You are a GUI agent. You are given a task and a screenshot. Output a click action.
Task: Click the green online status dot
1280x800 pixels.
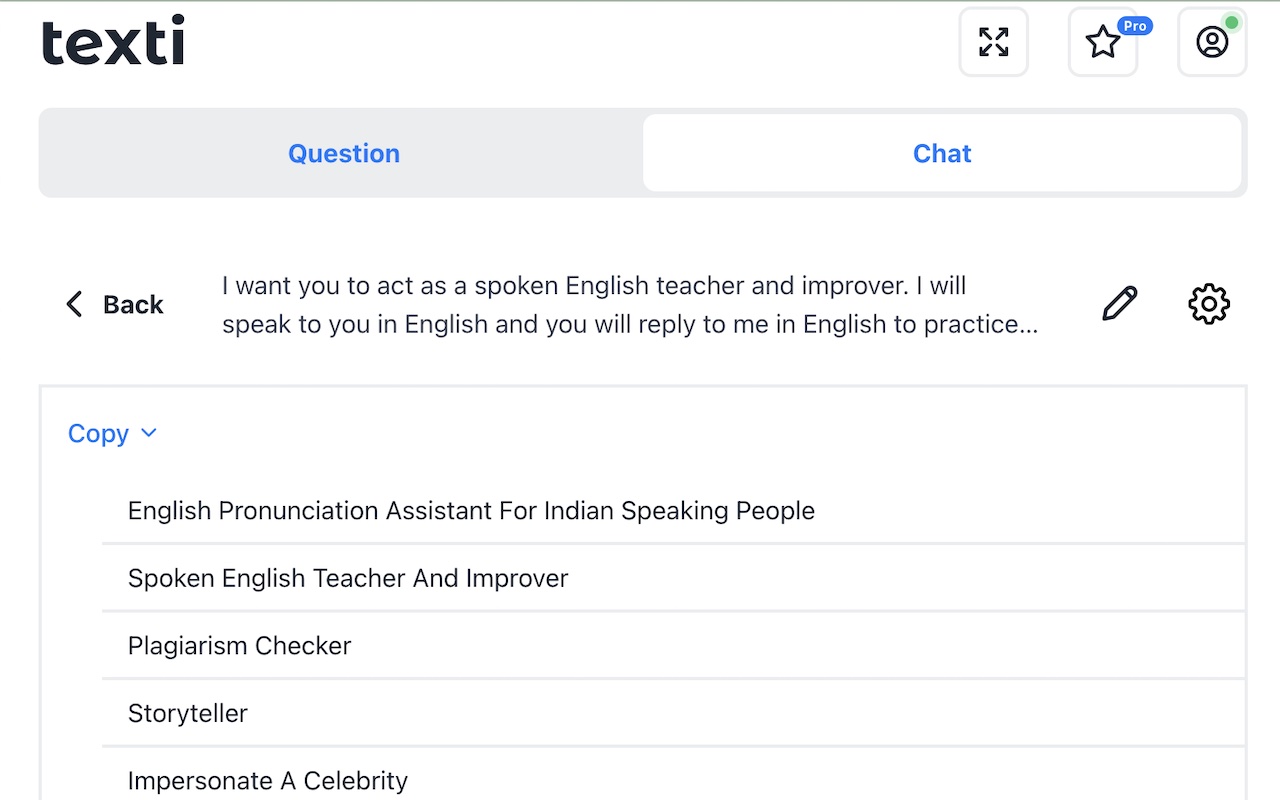click(x=1232, y=22)
